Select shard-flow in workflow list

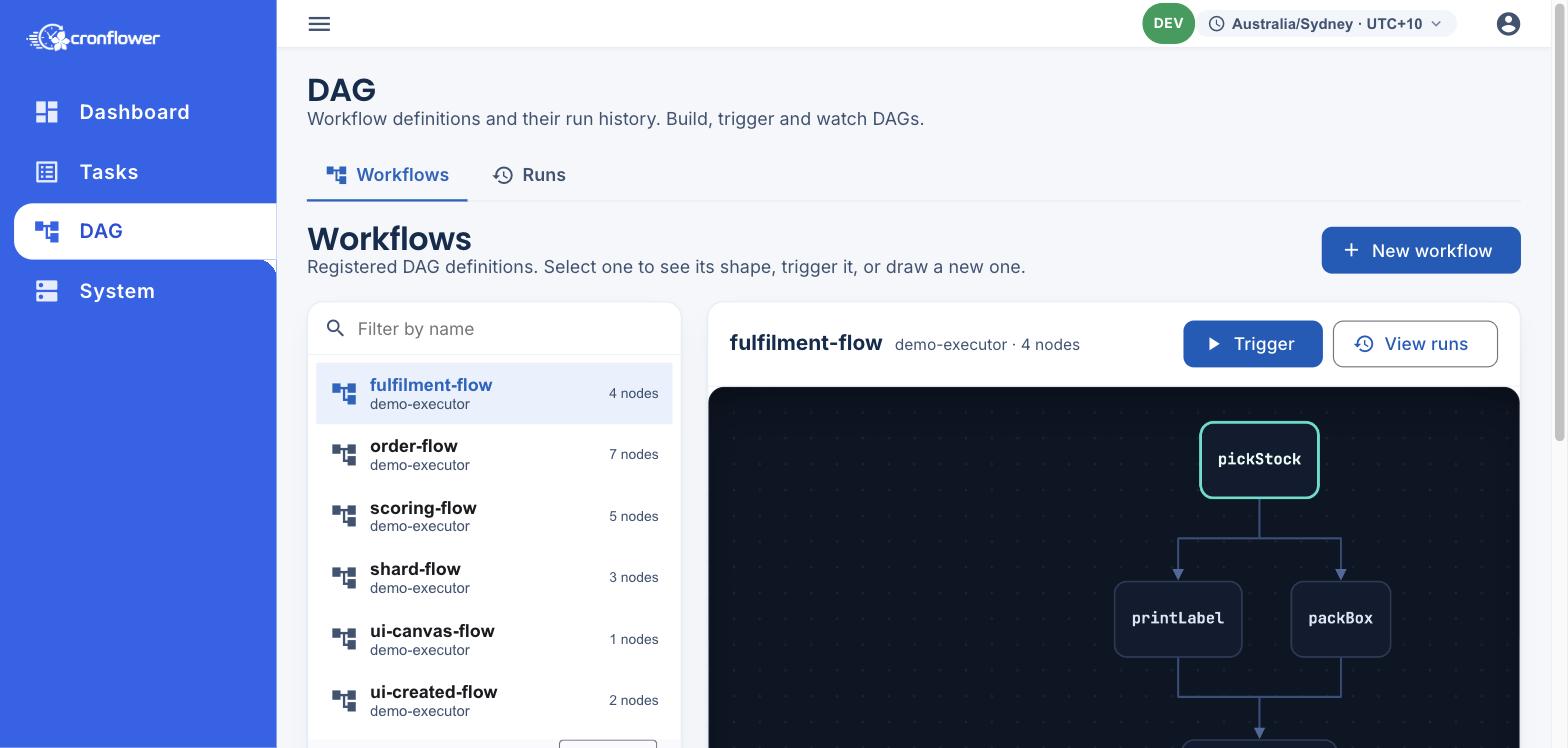pos(494,578)
